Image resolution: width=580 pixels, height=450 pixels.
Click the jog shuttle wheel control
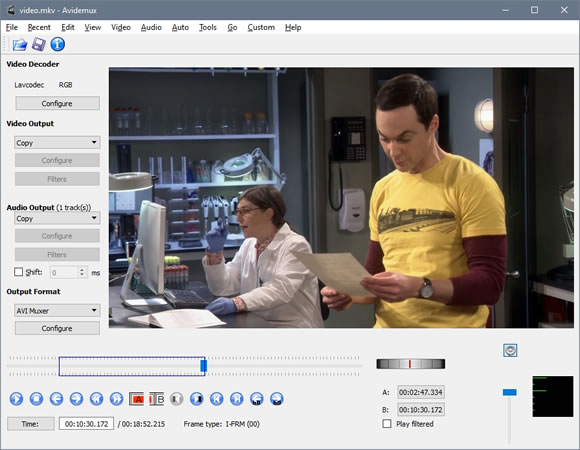pyautogui.click(x=411, y=364)
